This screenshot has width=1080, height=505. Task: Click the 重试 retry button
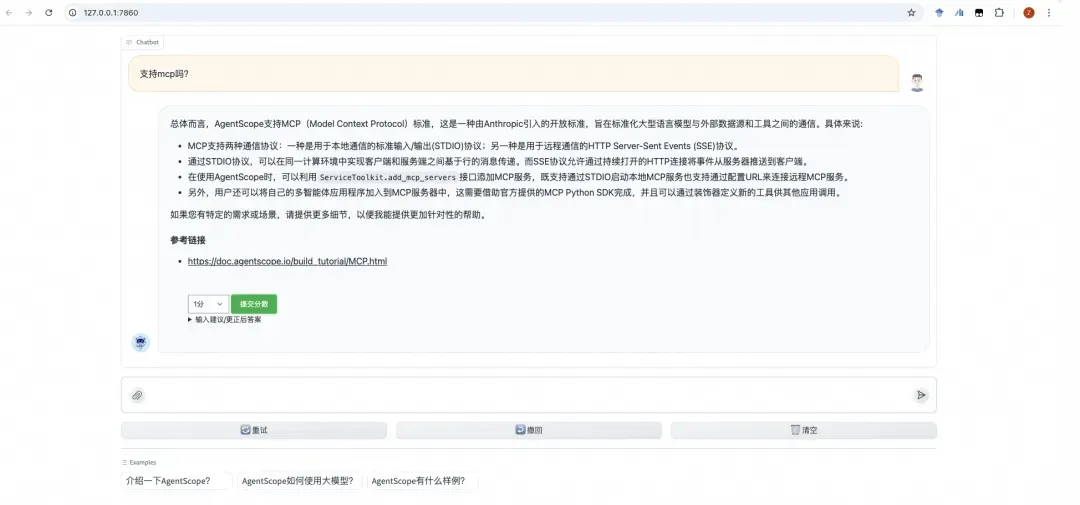tap(253, 430)
